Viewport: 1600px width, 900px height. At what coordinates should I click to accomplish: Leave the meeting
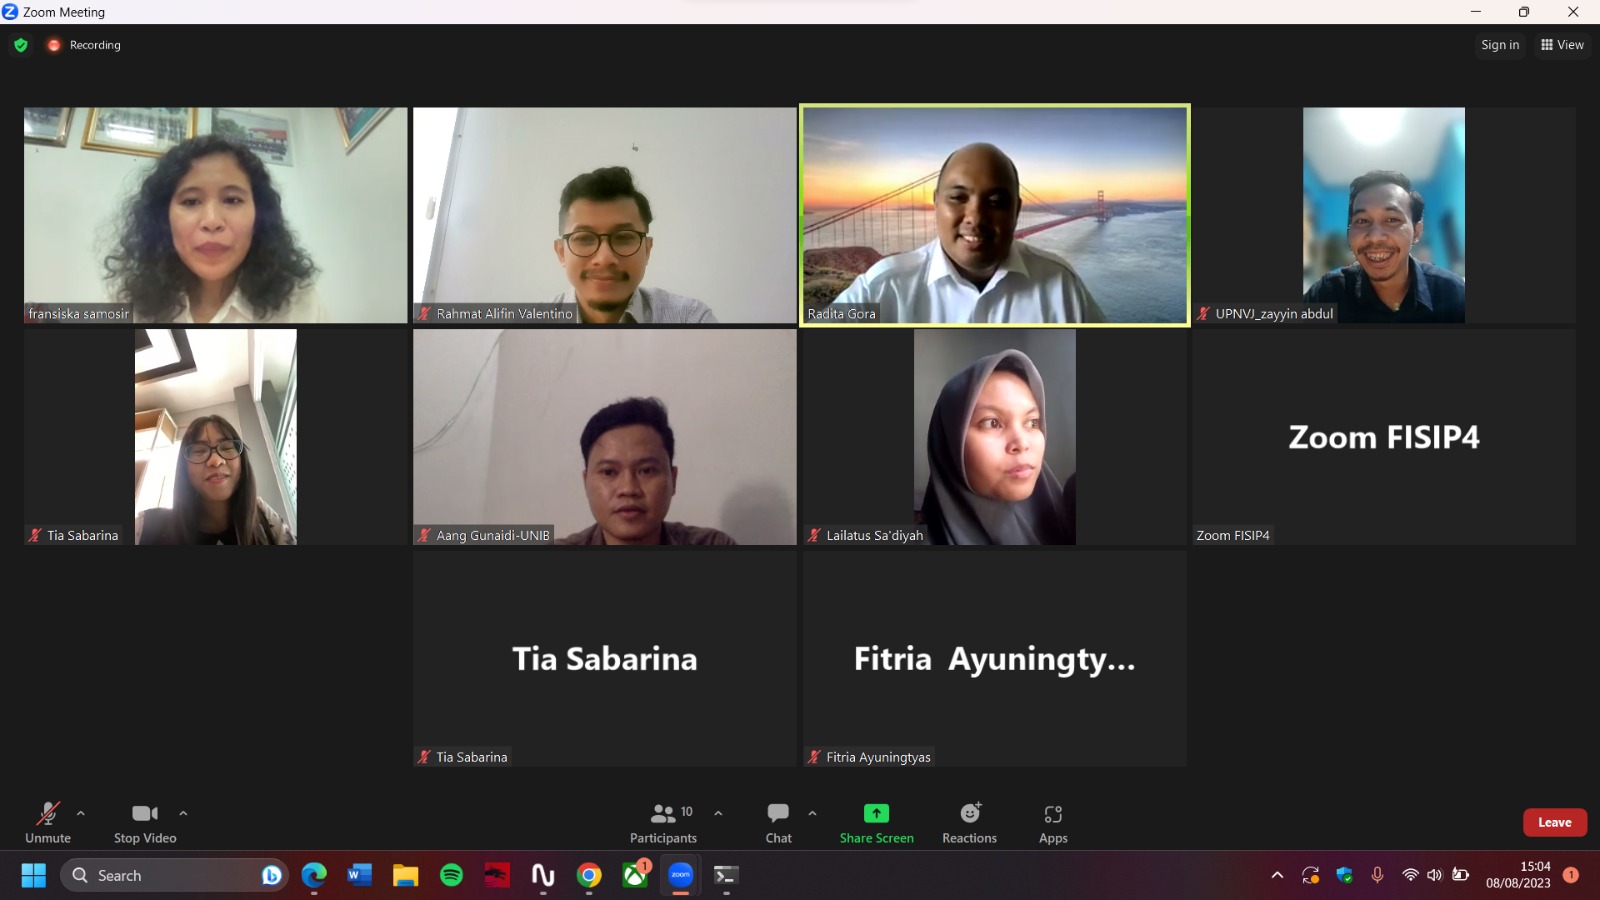pyautogui.click(x=1554, y=822)
